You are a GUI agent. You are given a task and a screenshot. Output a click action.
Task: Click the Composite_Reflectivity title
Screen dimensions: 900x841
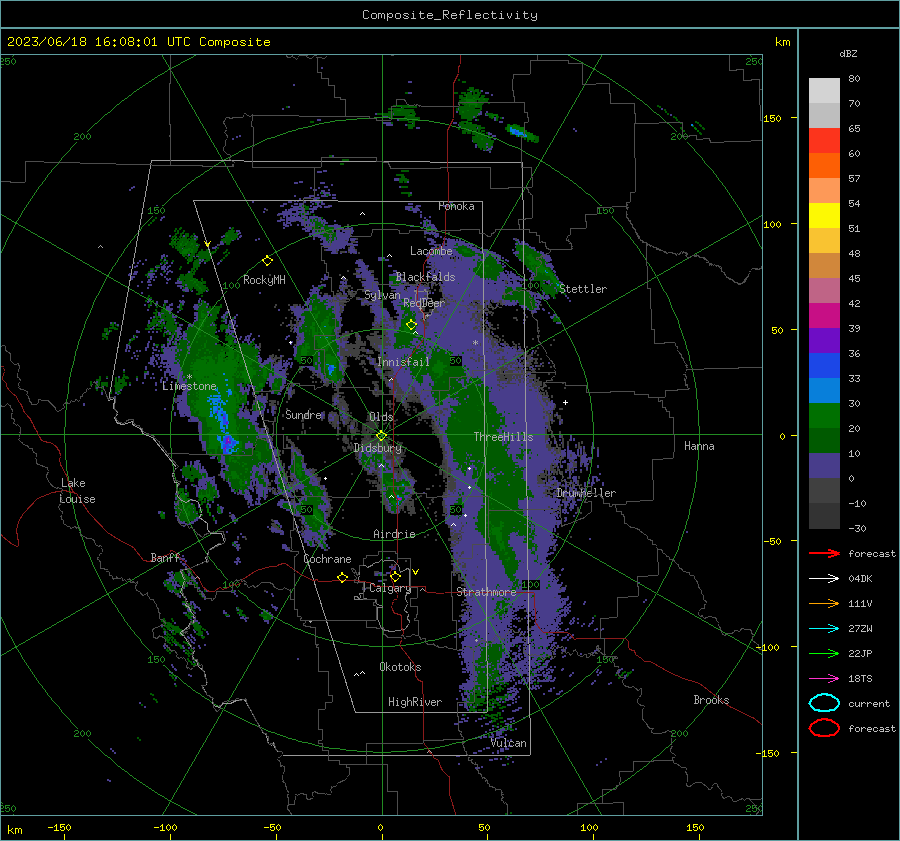449,15
